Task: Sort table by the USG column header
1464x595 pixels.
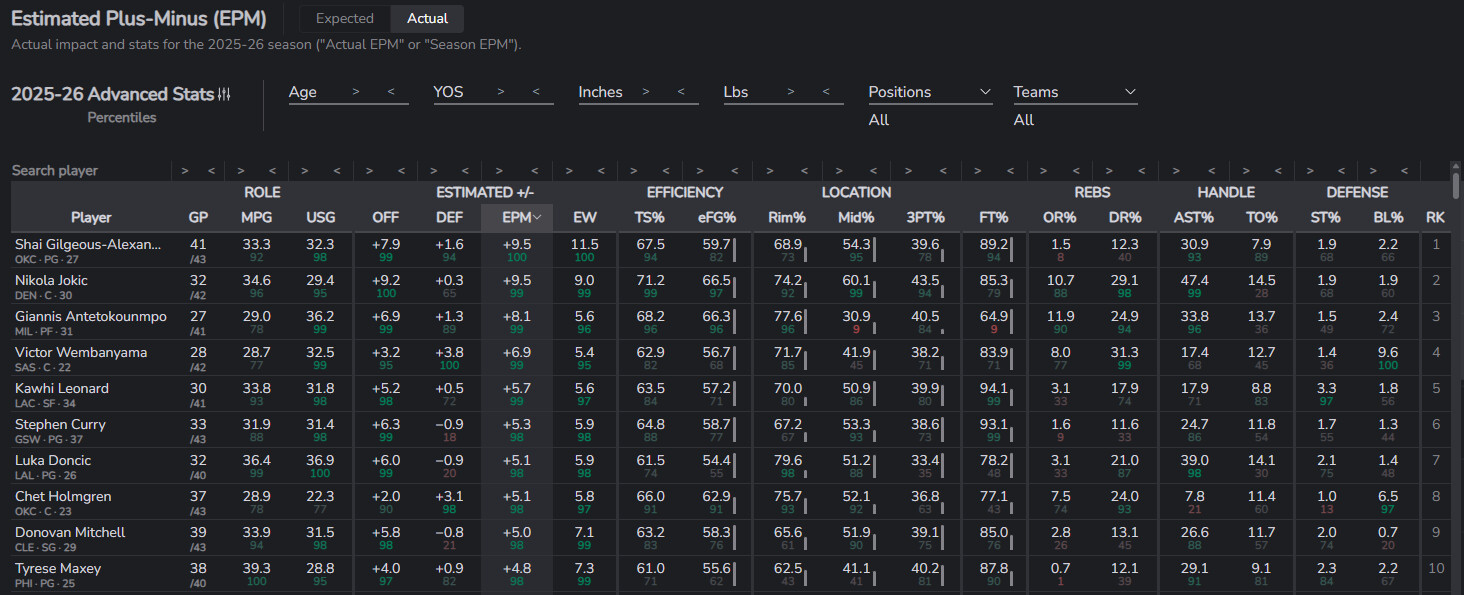Action: [x=321, y=217]
